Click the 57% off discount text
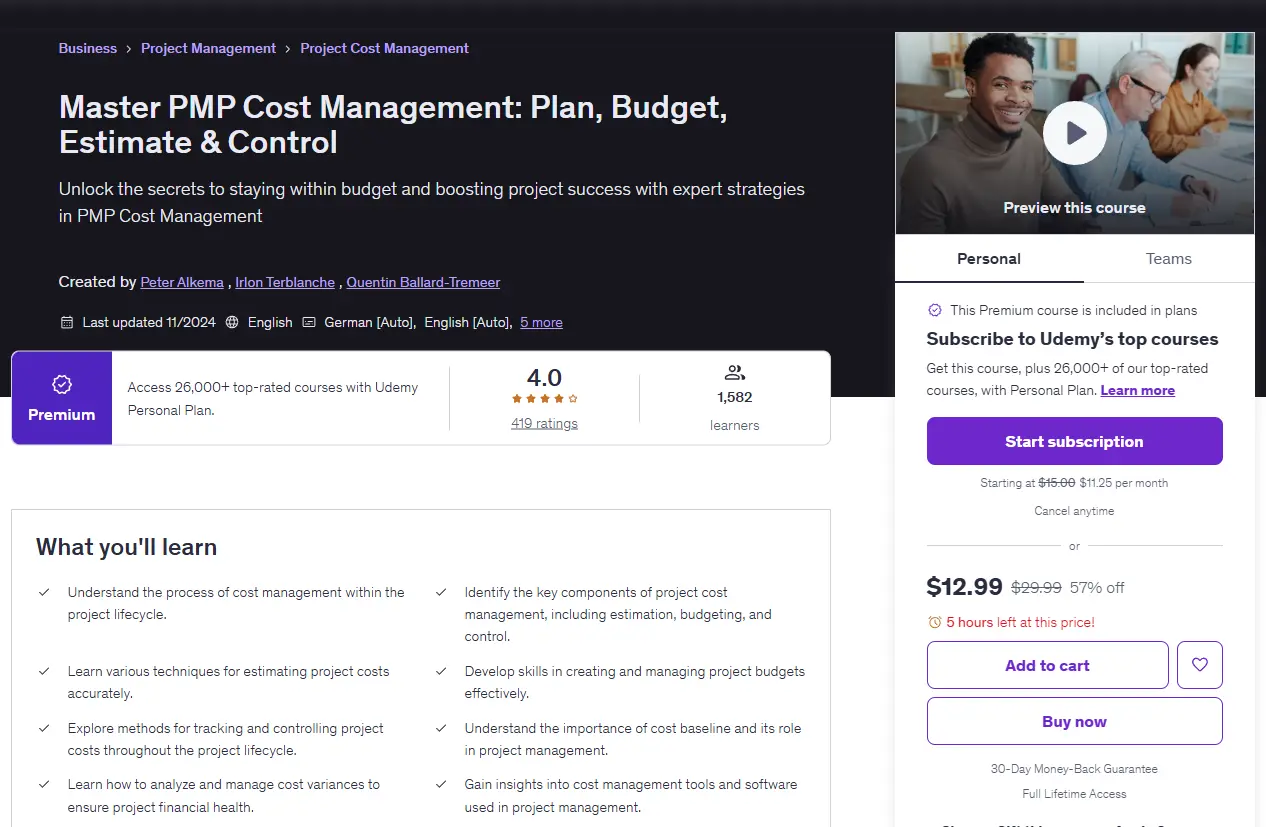The image size is (1266, 827). click(x=1097, y=587)
